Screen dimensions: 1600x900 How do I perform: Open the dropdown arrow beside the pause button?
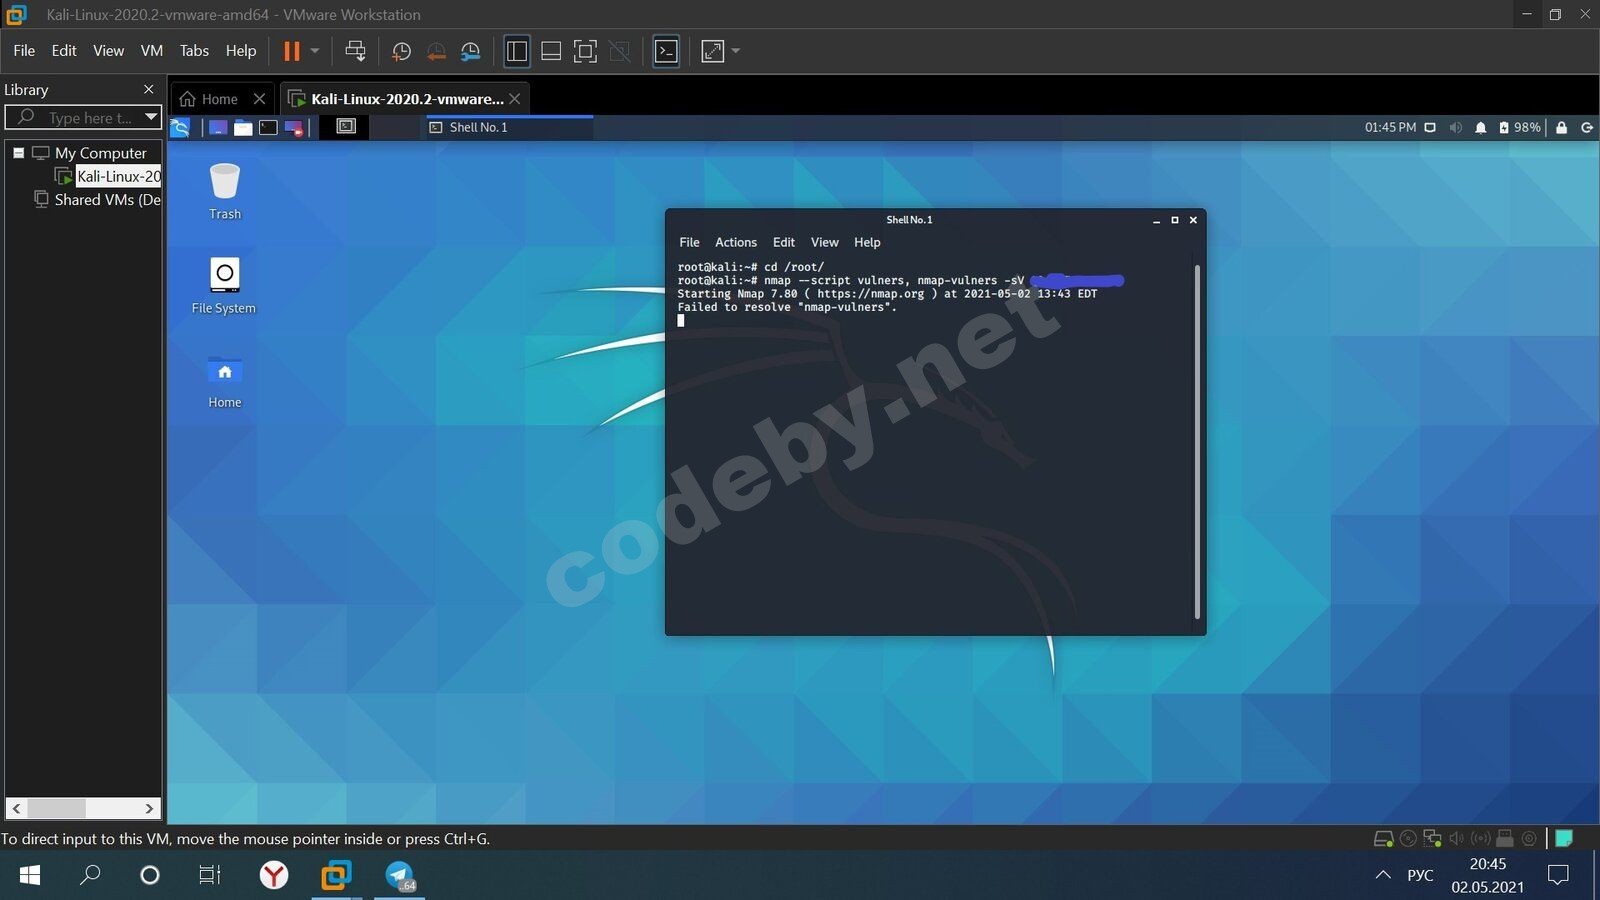(315, 51)
